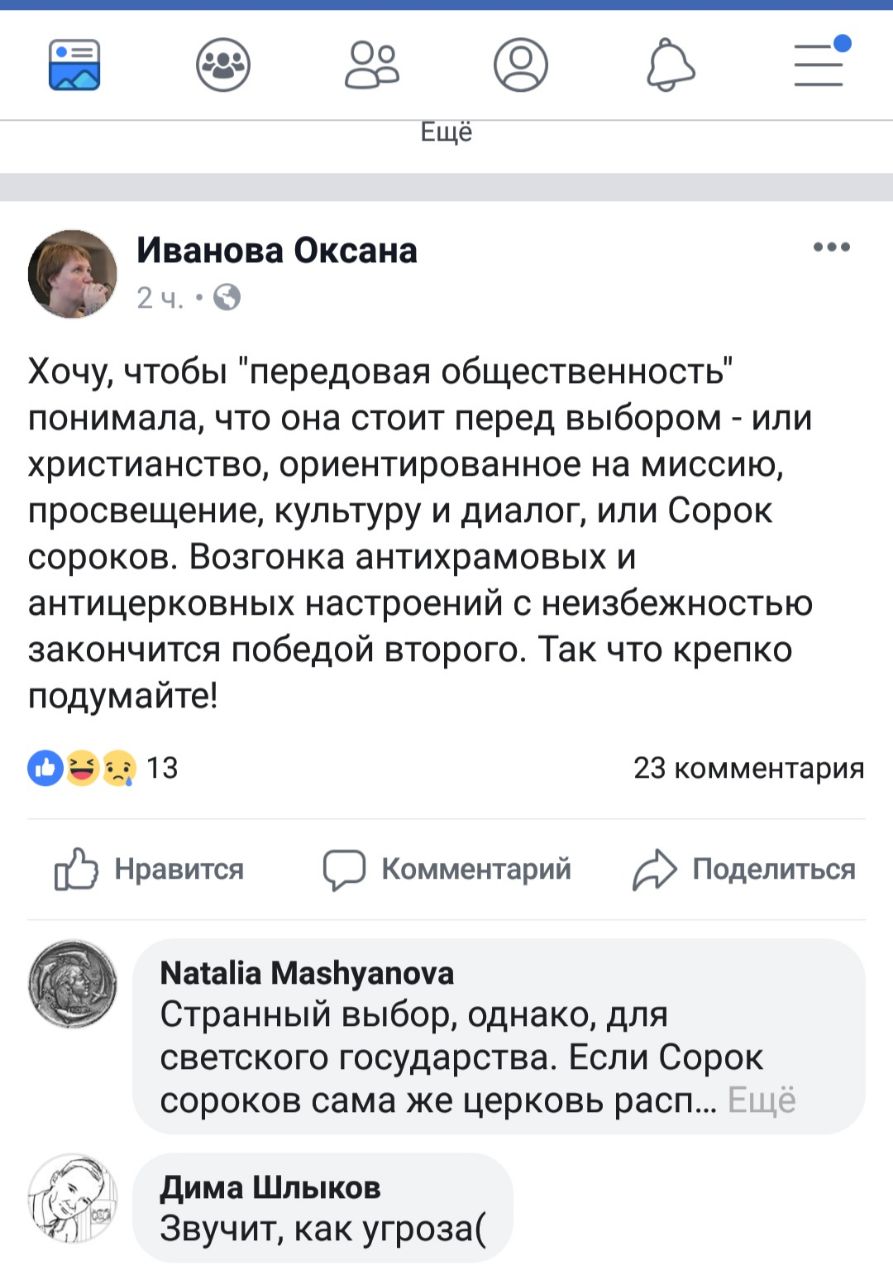Open post options three-dots menu
Screen dimensions: 893x1280
[x=832, y=248]
